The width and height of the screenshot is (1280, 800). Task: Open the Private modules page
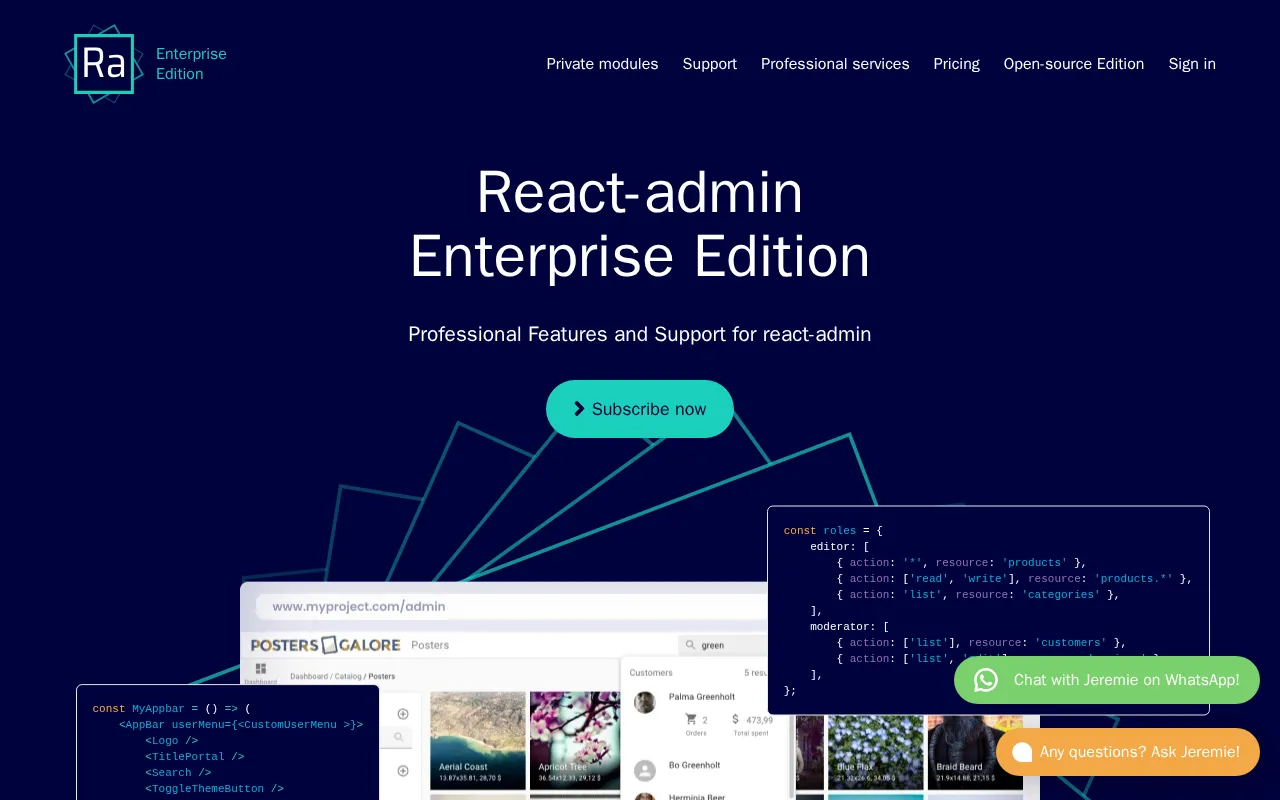pos(602,64)
